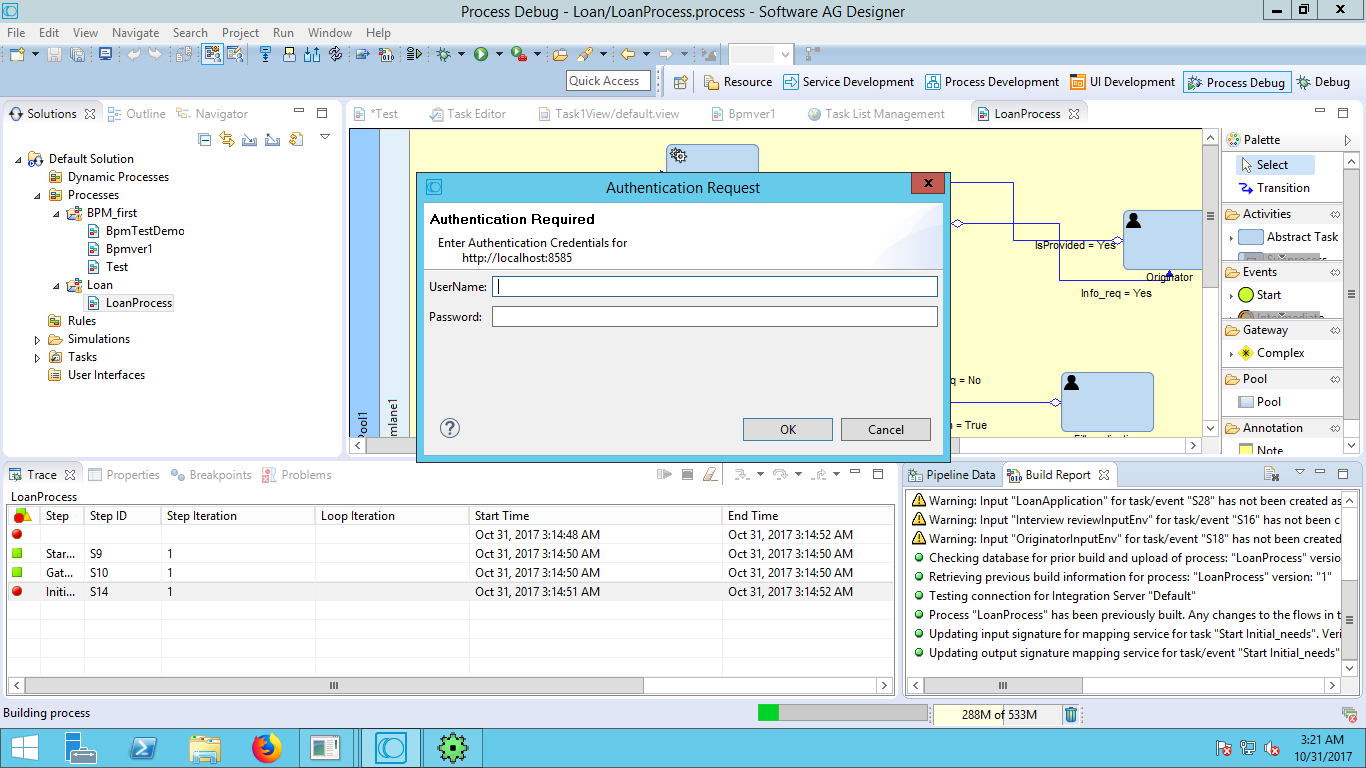1366x768 pixels.
Task: Click the terminate square icon in Trace
Action: point(687,474)
